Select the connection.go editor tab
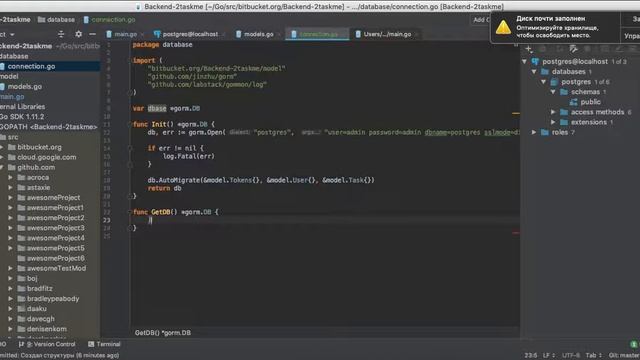Image resolution: width=640 pixels, height=360 pixels. [x=318, y=34]
